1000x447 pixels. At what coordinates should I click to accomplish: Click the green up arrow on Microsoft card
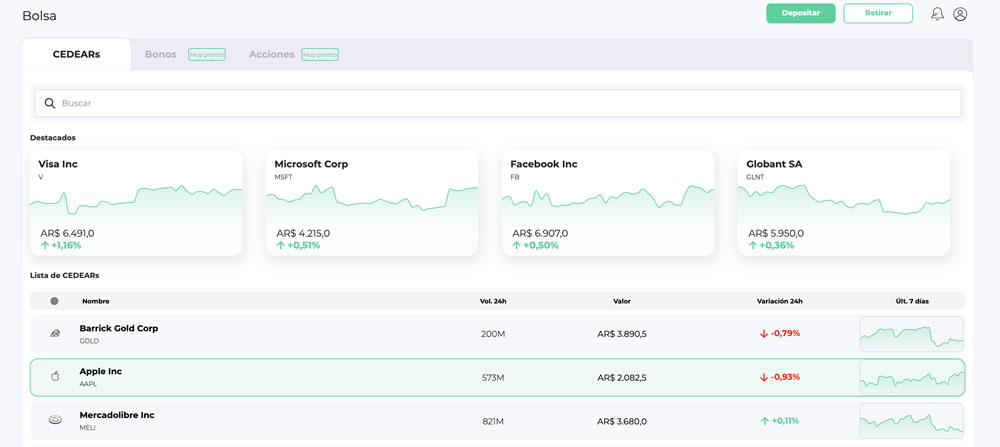pyautogui.click(x=281, y=245)
